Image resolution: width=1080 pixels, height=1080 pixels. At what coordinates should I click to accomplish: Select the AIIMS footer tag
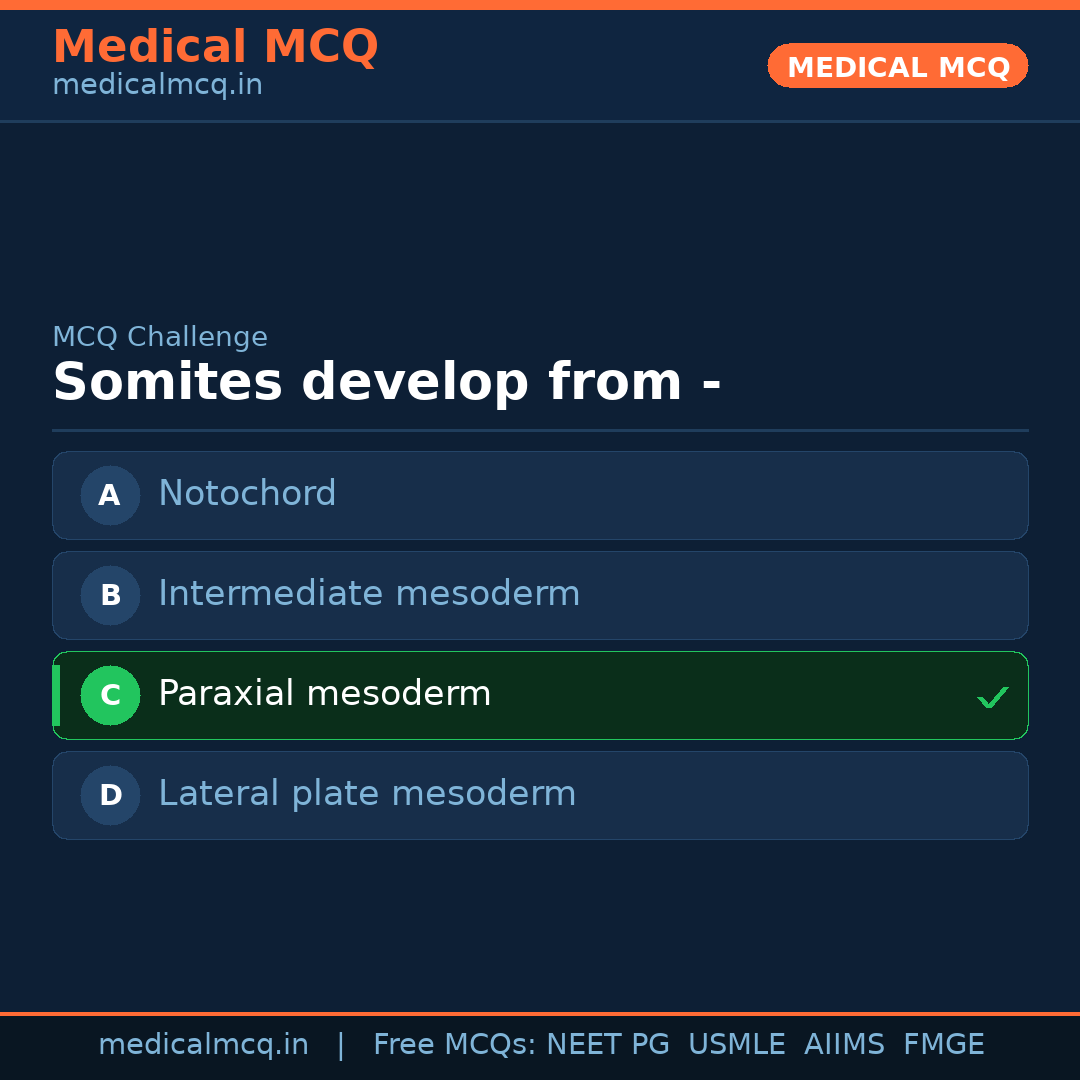844,1045
